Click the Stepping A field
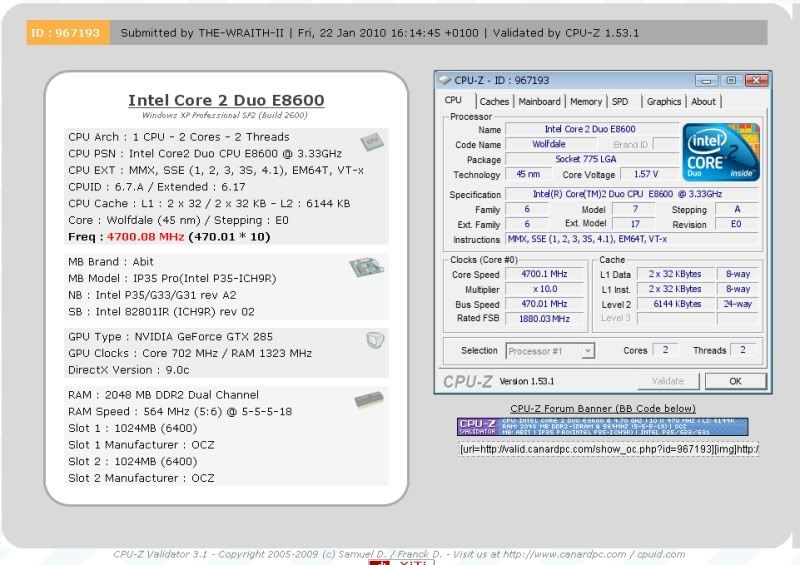 [x=736, y=209]
